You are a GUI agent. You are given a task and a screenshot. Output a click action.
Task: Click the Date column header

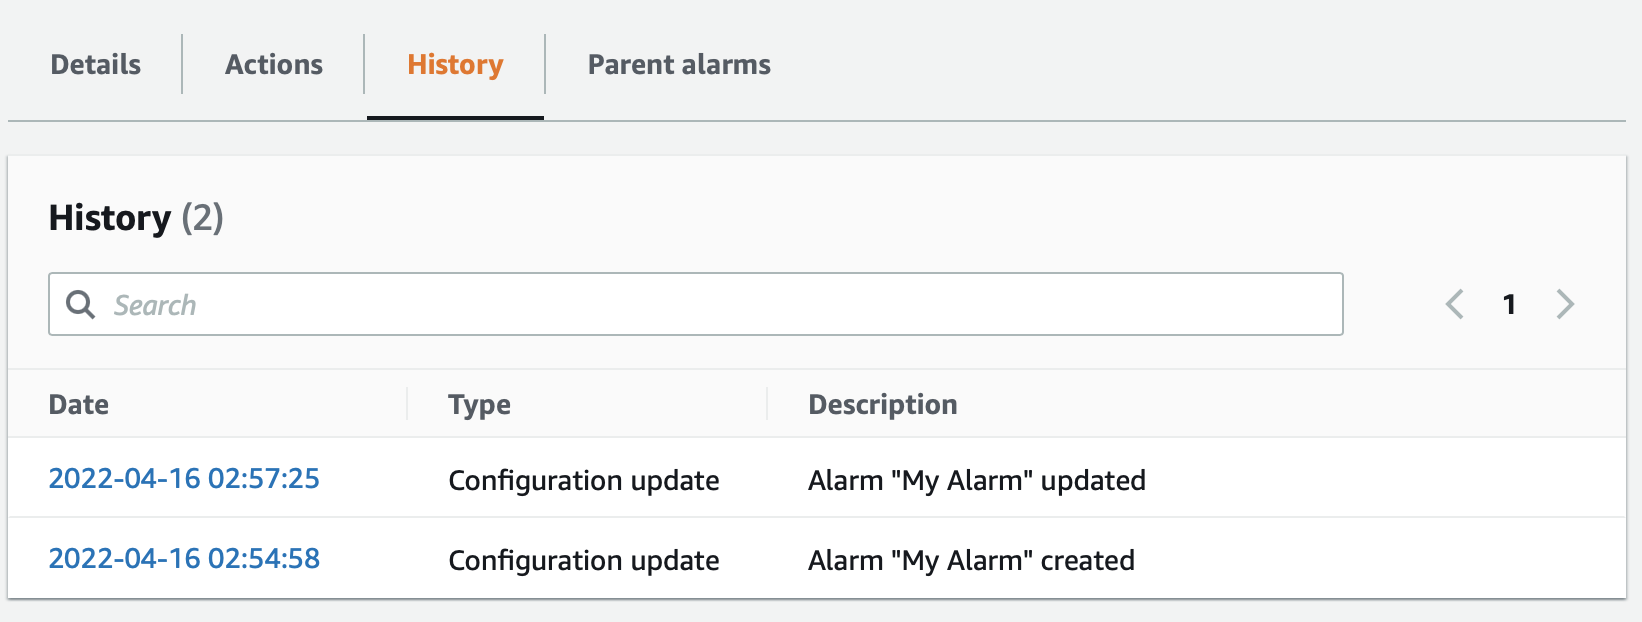(x=79, y=404)
